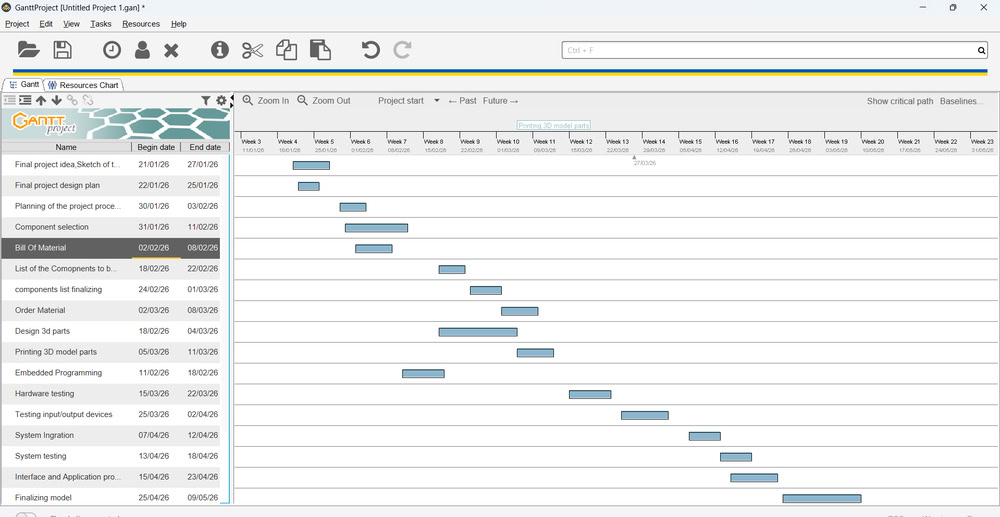Open the history clock icon

(112, 50)
